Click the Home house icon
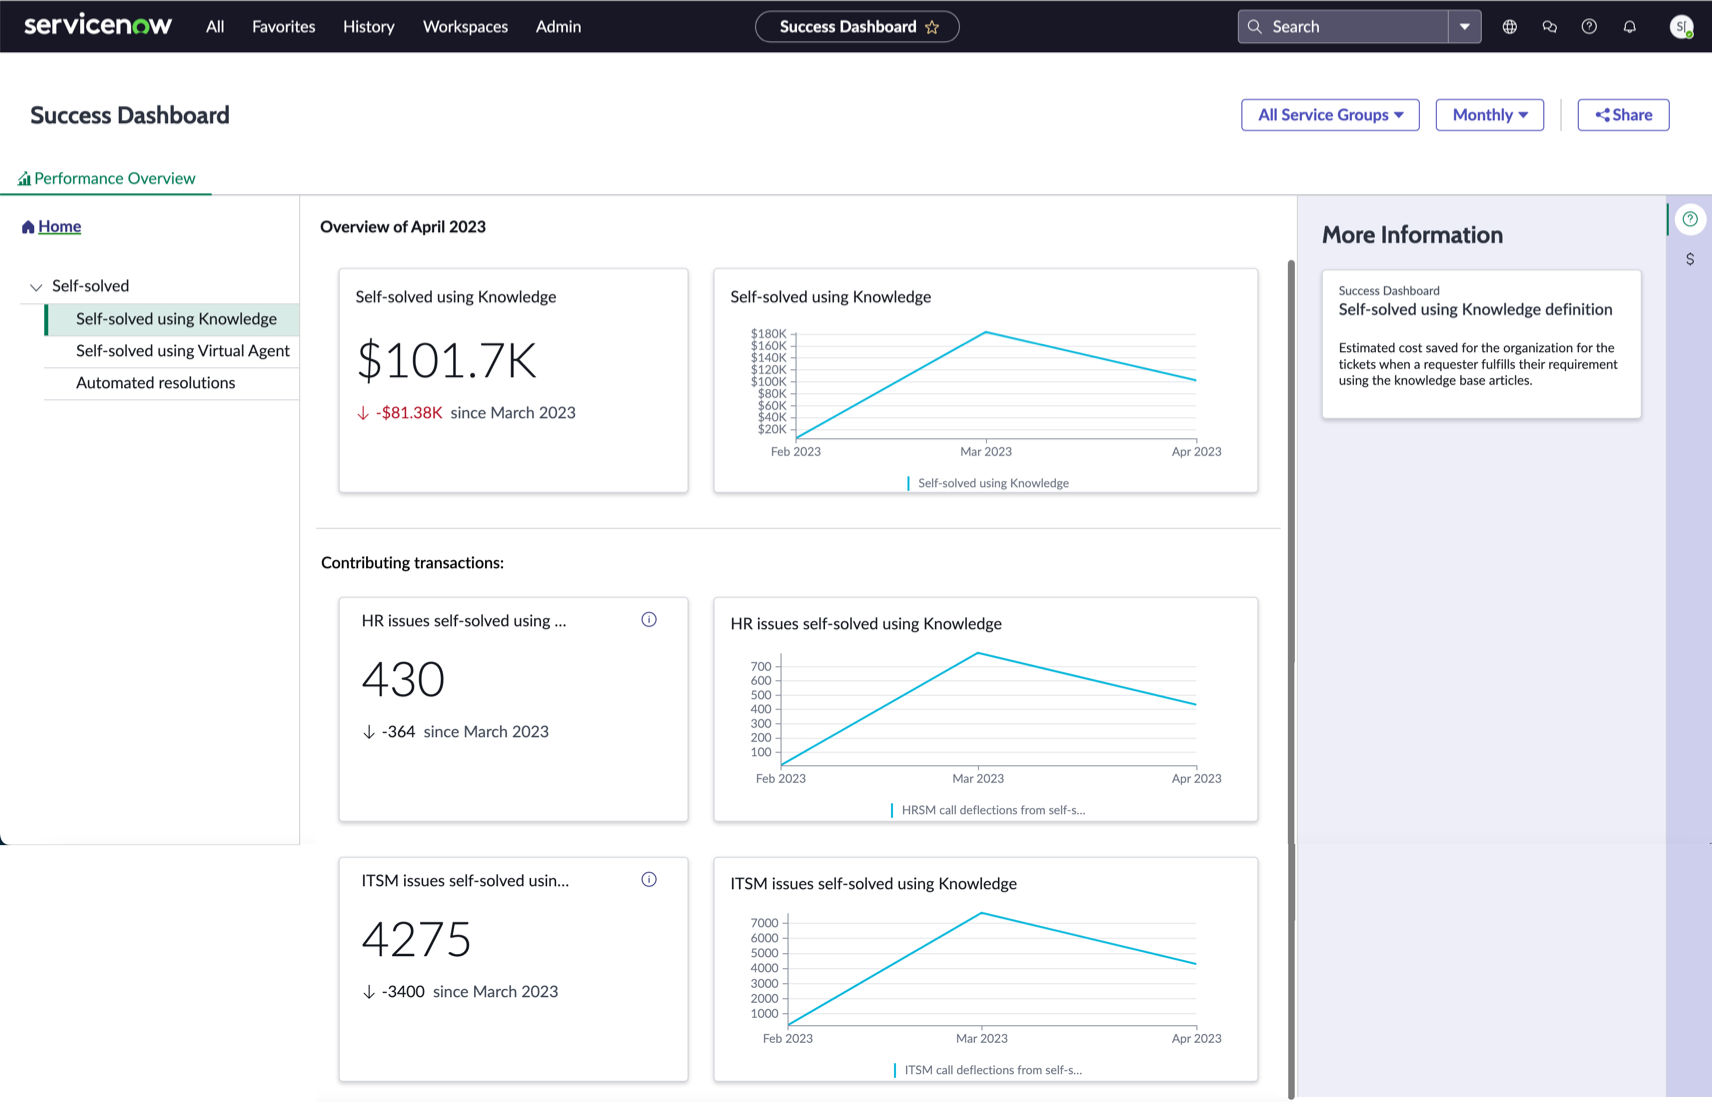This screenshot has width=1712, height=1102. 28,227
